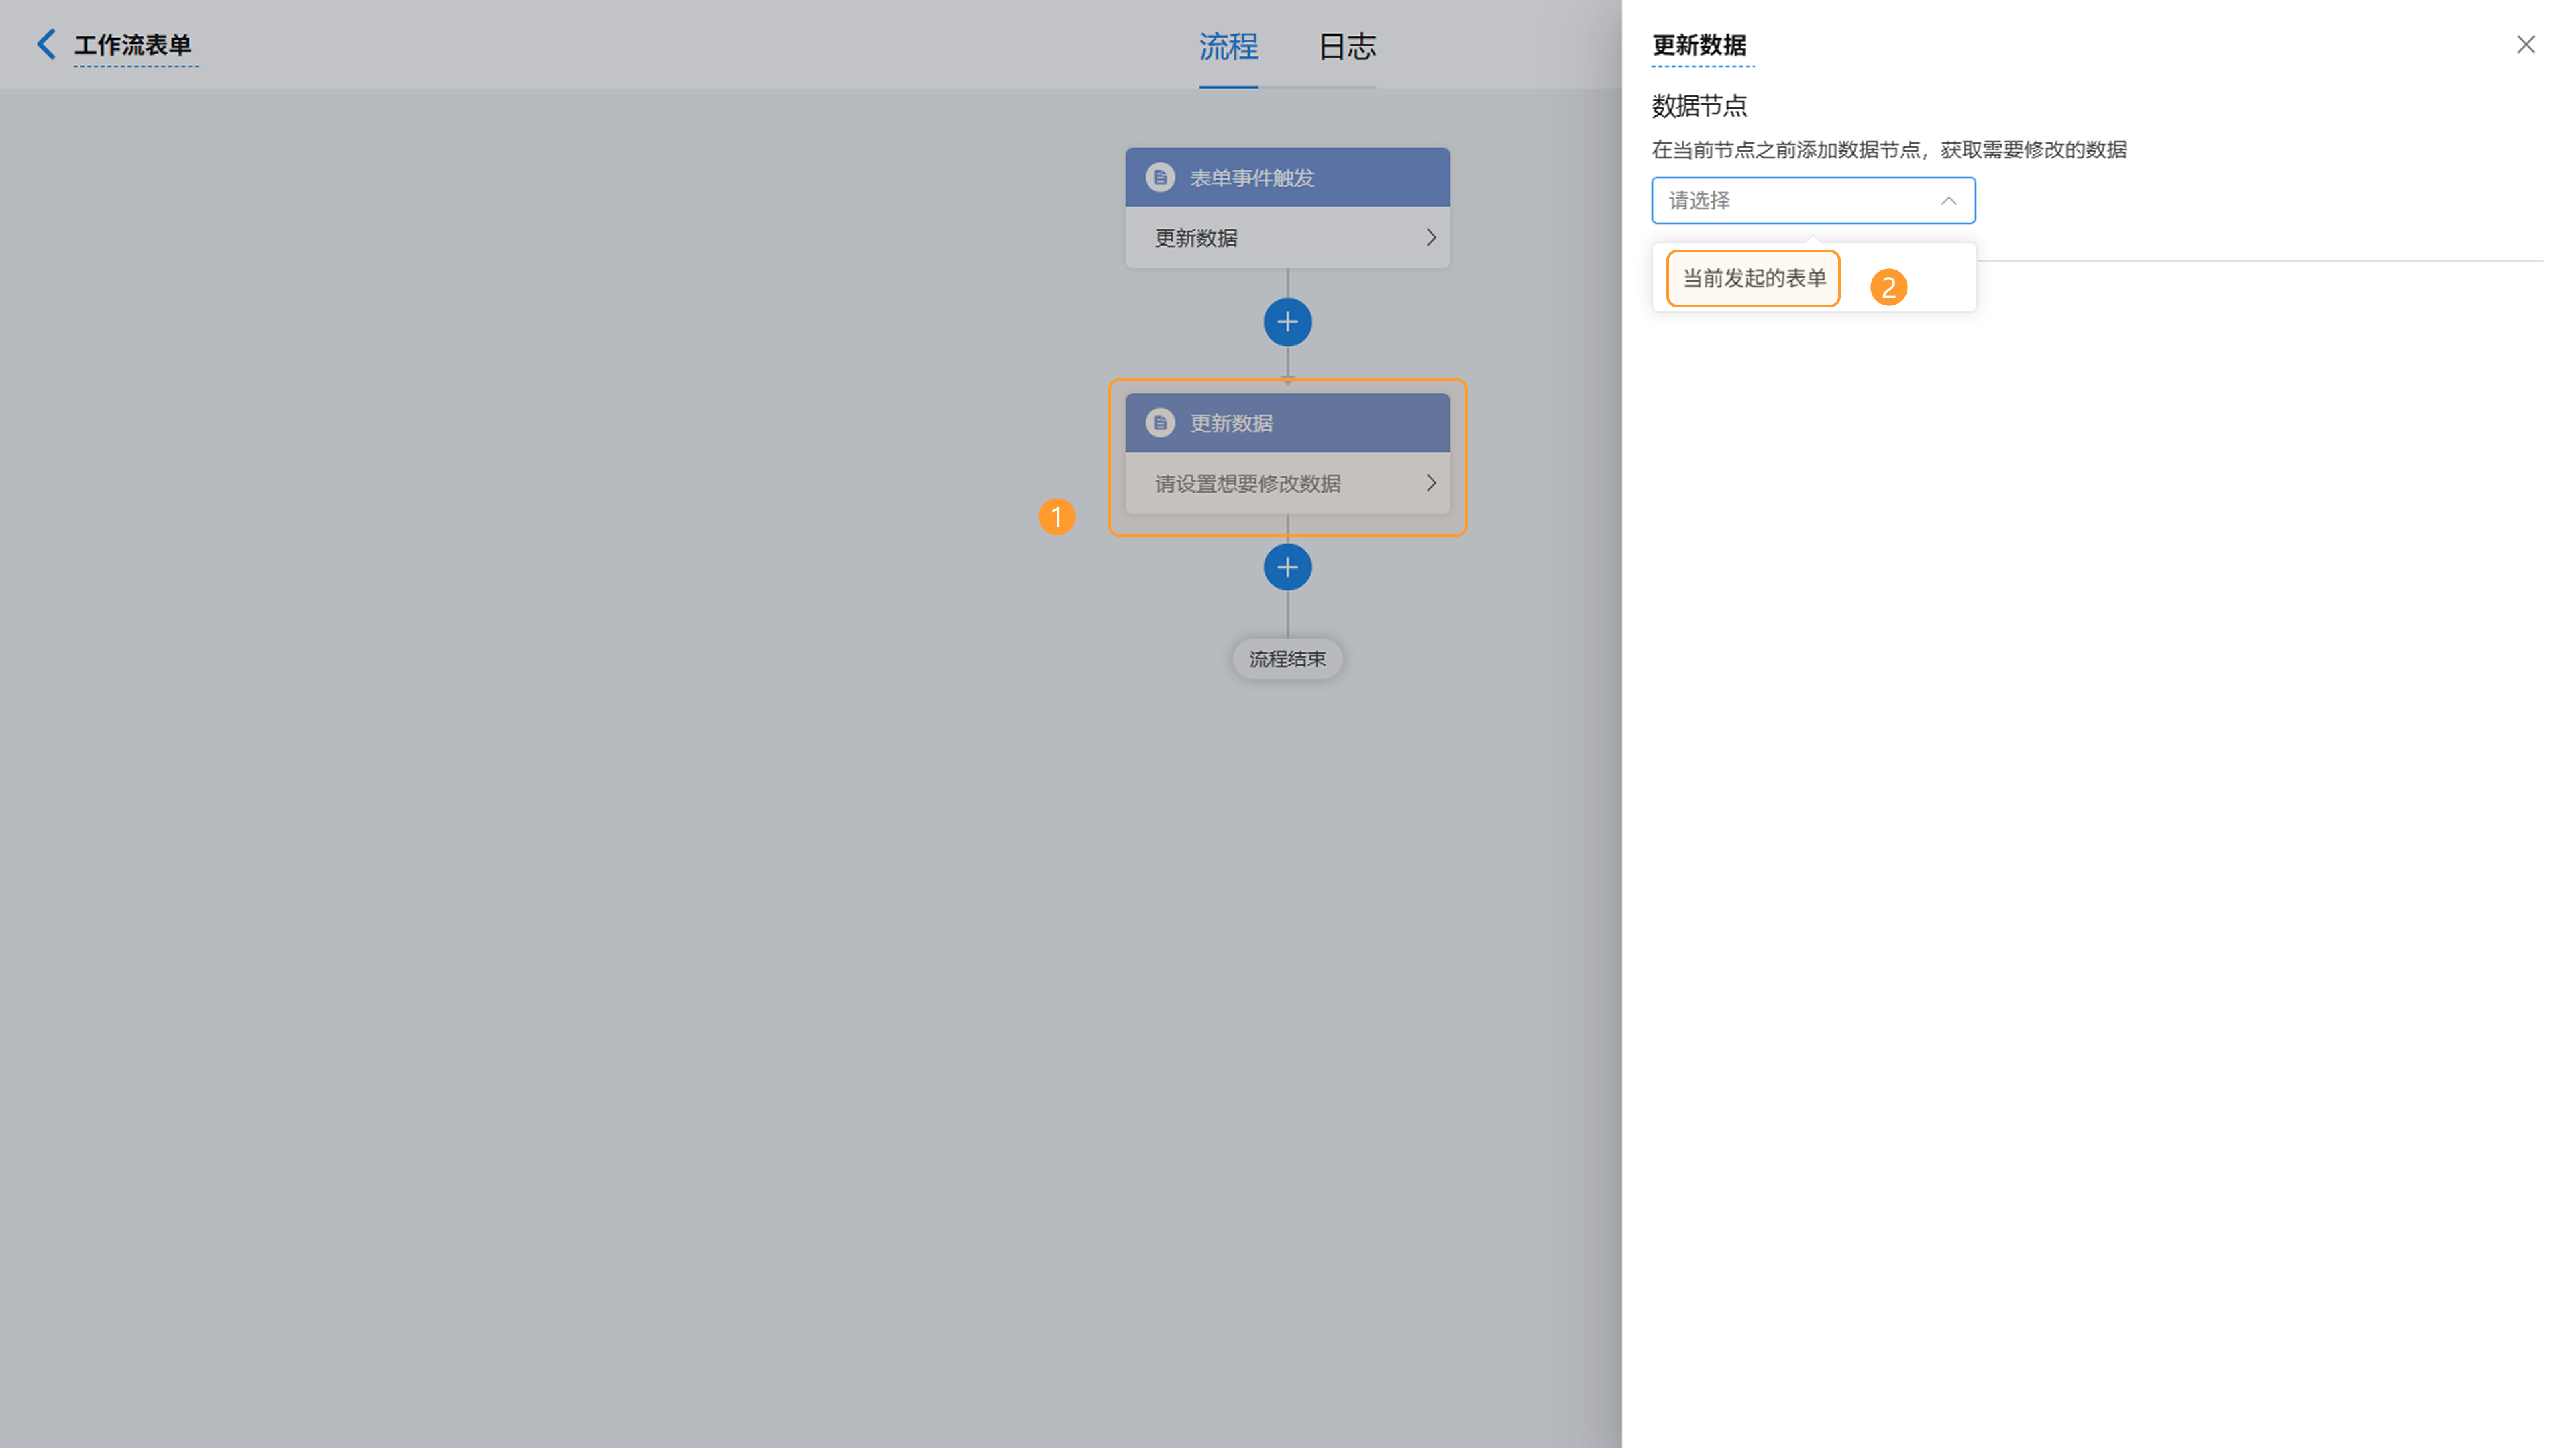Add node with plus button above 流程结束

1287,567
